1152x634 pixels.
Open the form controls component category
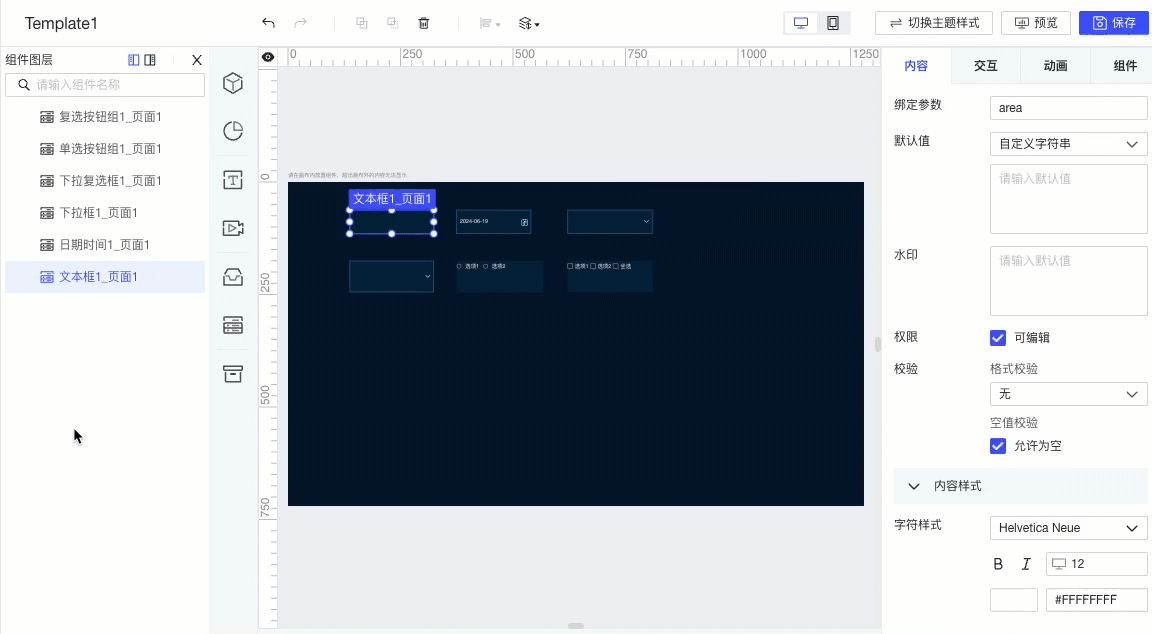tap(233, 325)
